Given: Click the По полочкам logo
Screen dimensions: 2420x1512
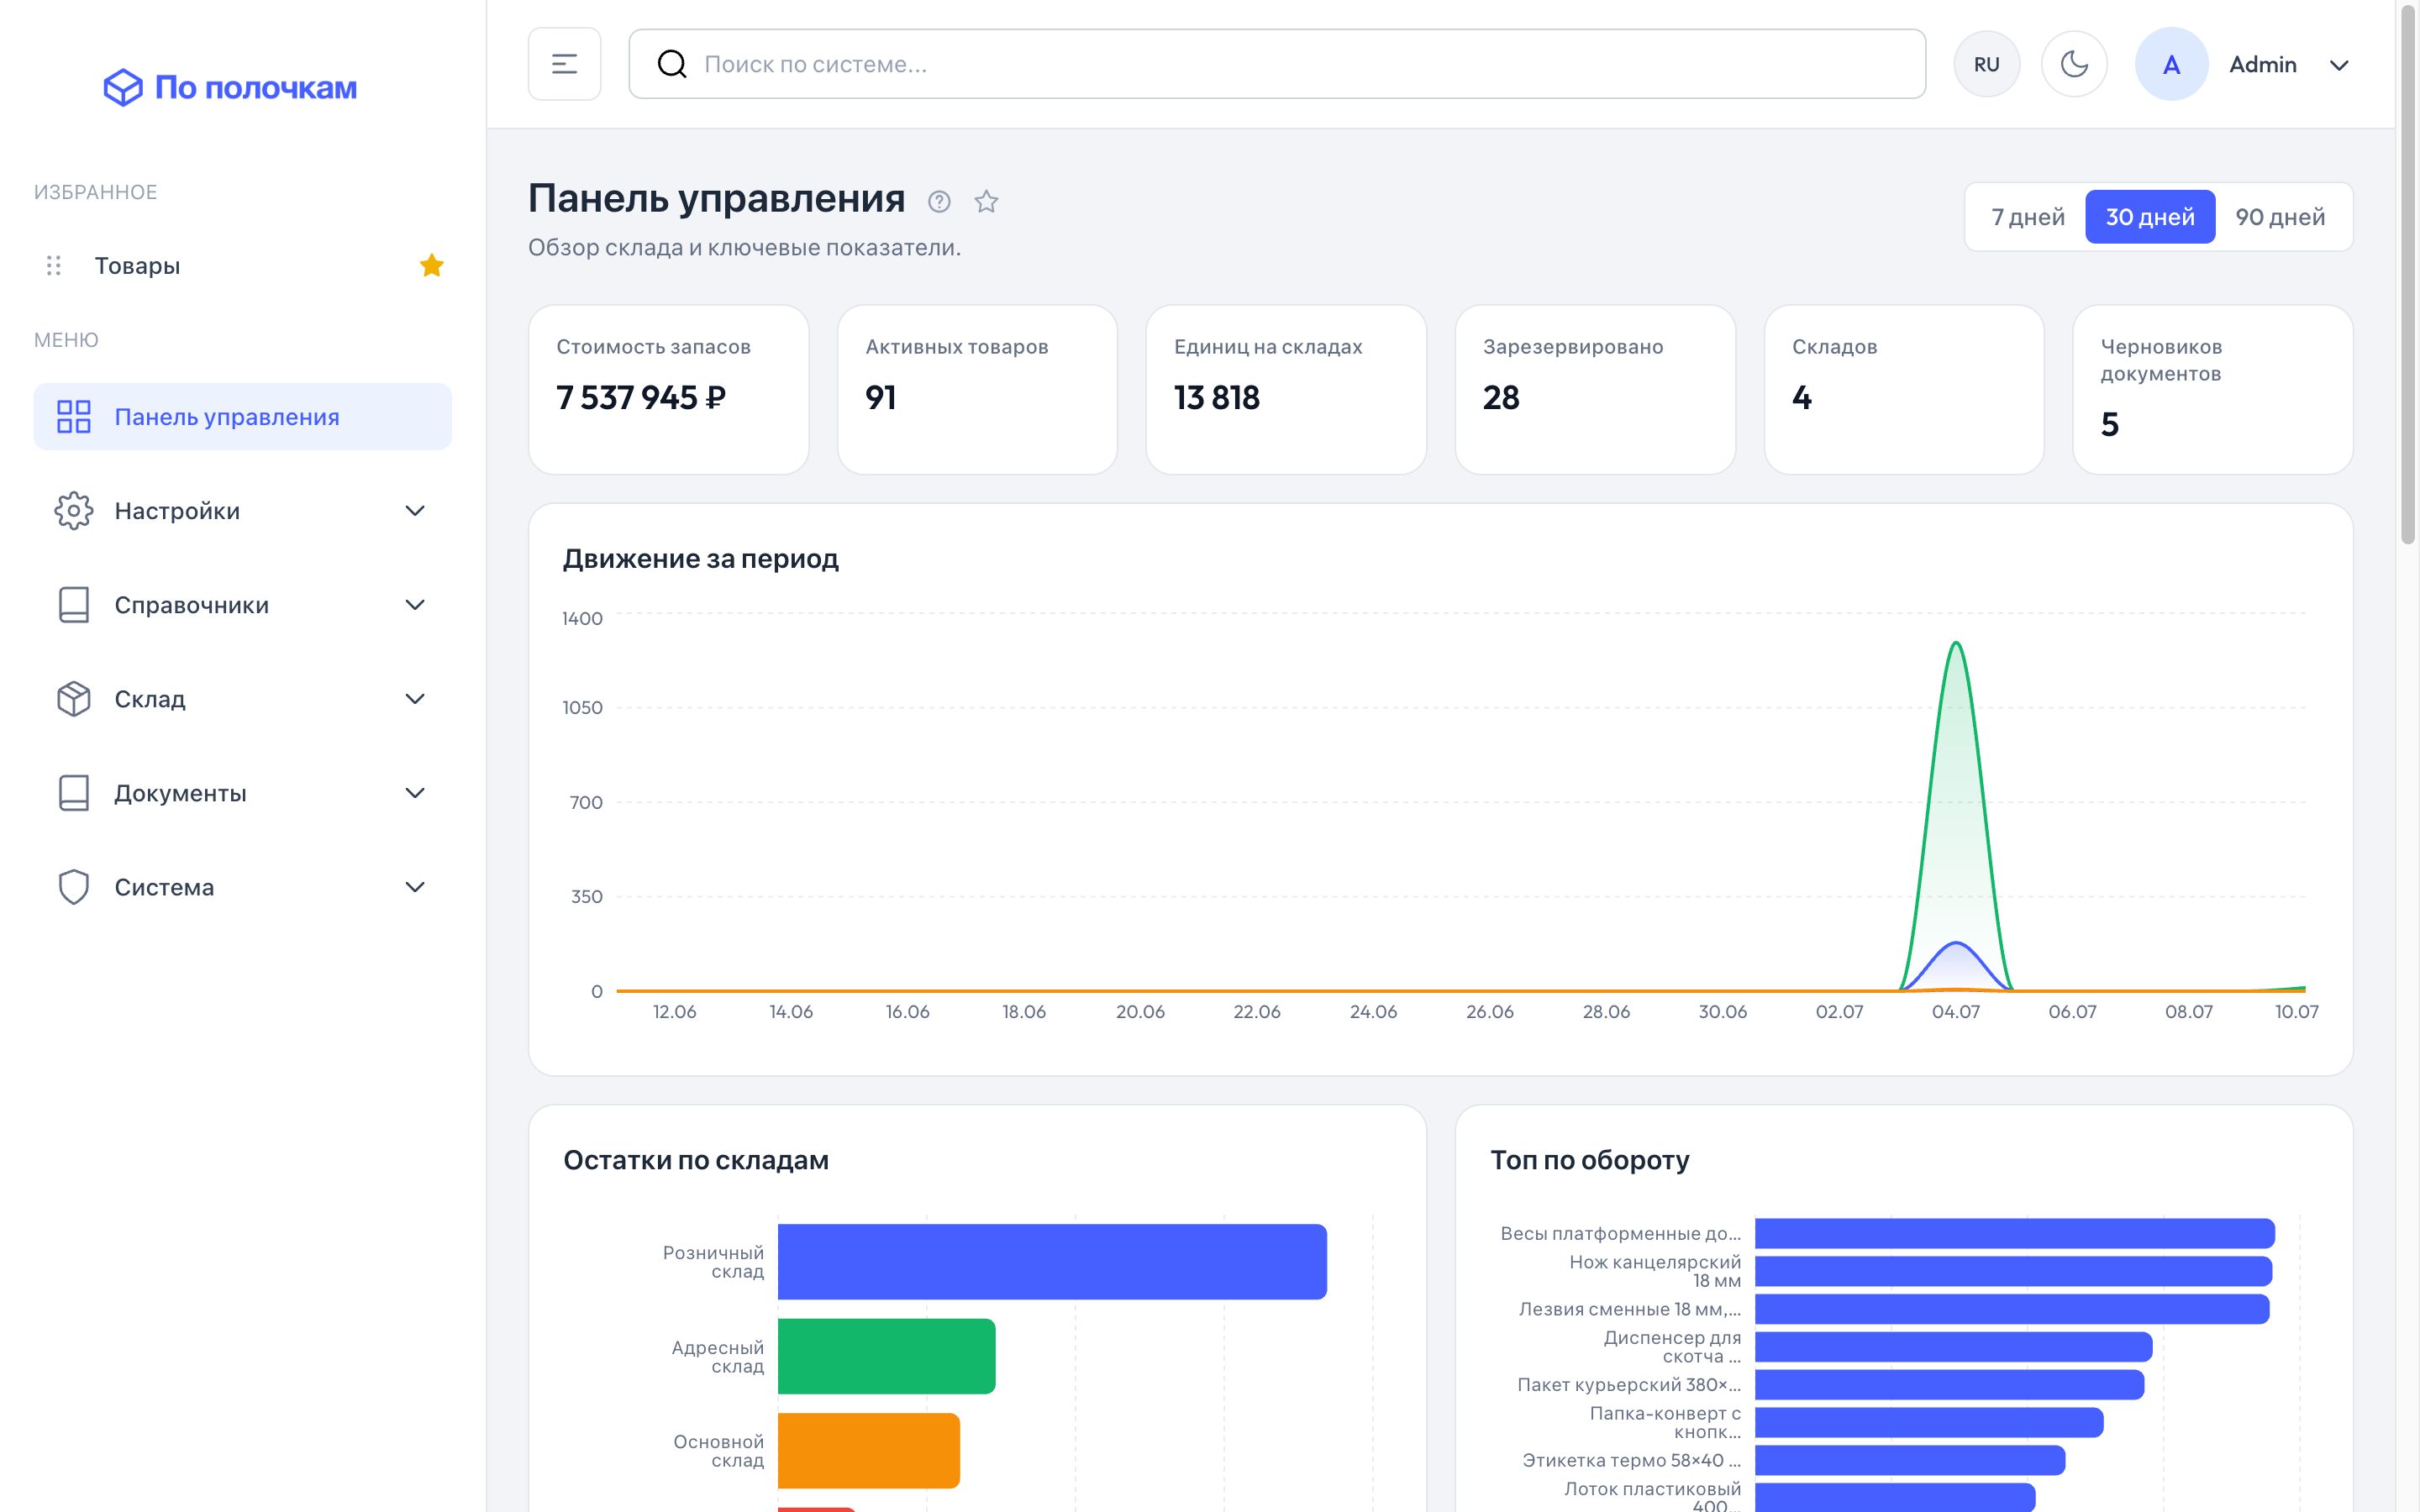Looking at the screenshot, I should (230, 88).
